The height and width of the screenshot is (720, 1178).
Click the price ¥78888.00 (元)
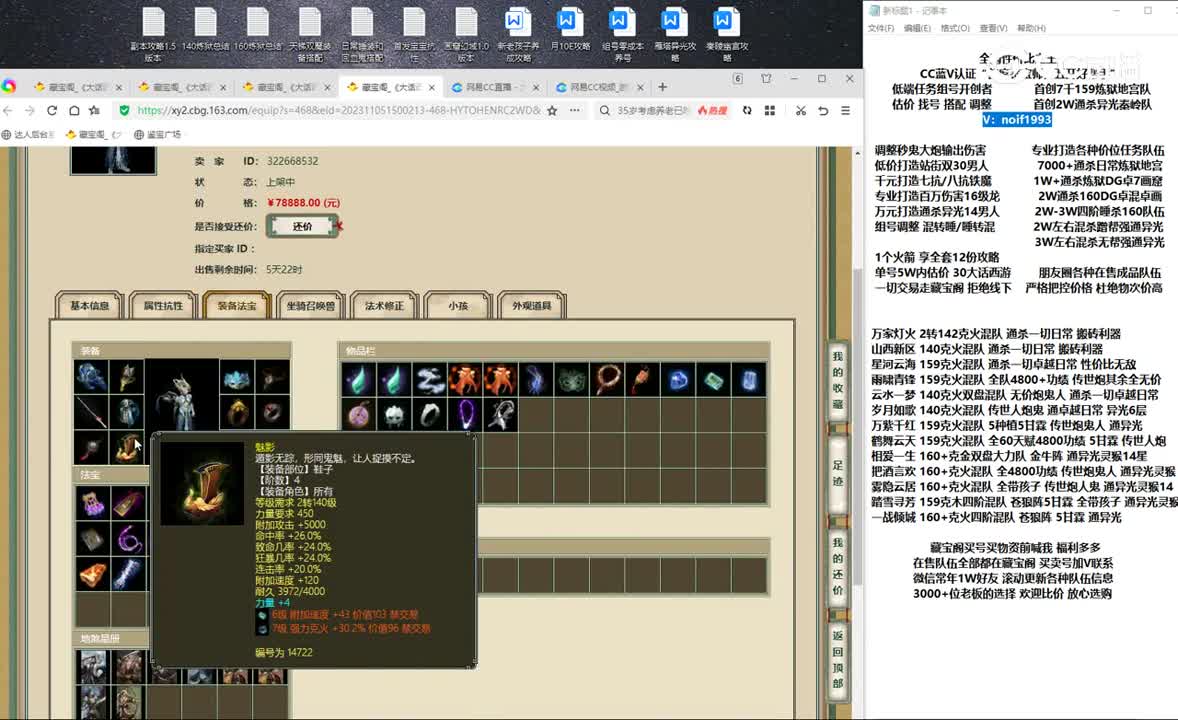coord(304,203)
